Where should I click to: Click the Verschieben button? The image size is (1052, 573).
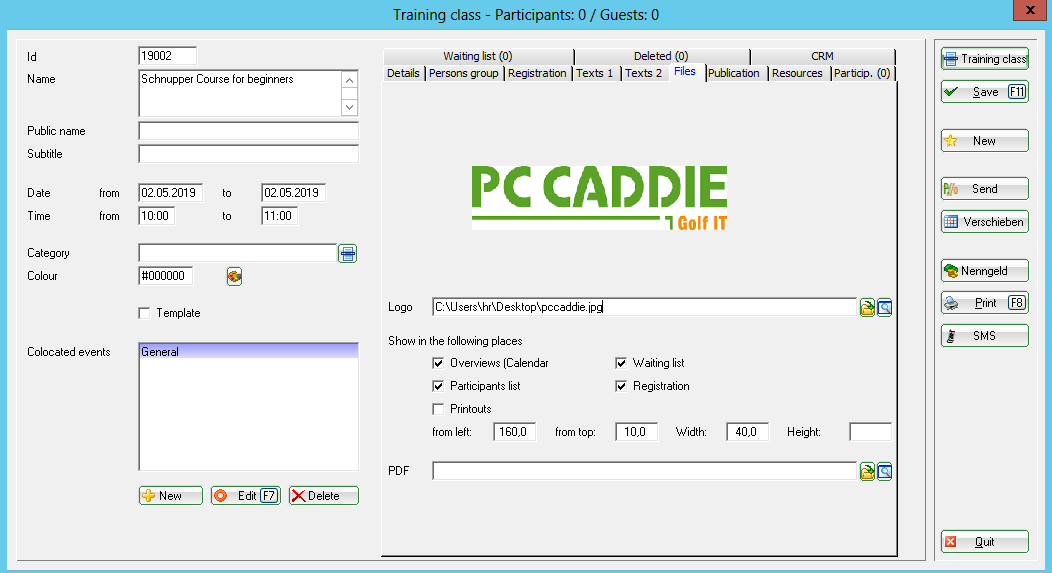[x=985, y=222]
